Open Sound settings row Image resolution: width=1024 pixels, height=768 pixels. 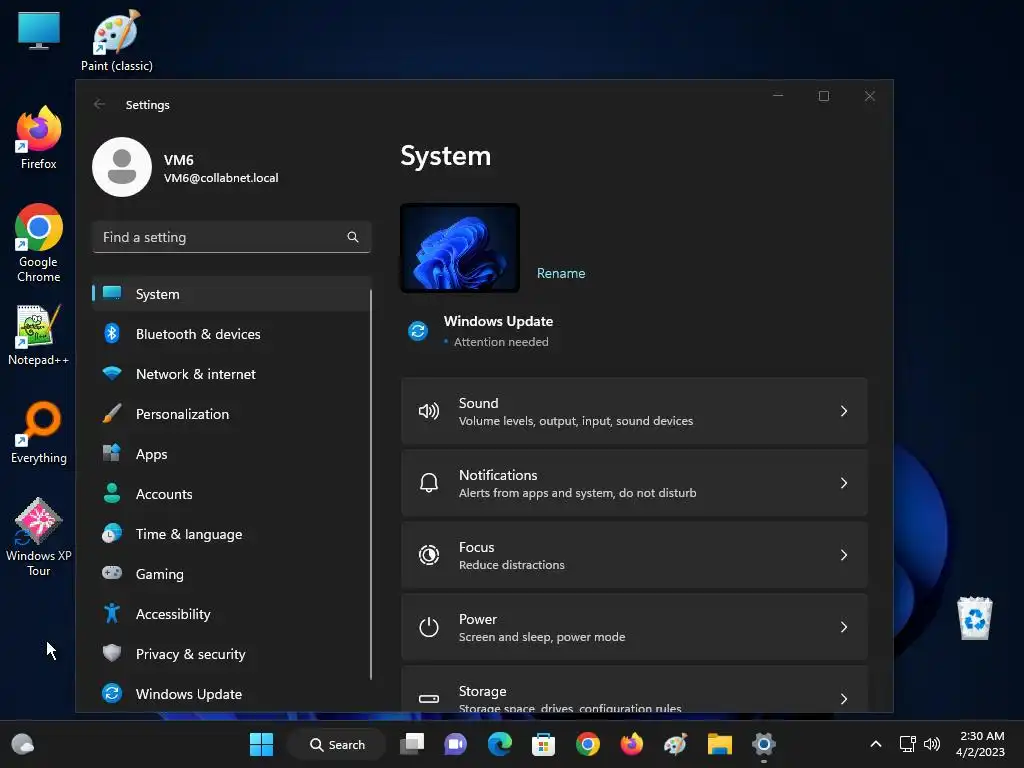click(x=634, y=411)
